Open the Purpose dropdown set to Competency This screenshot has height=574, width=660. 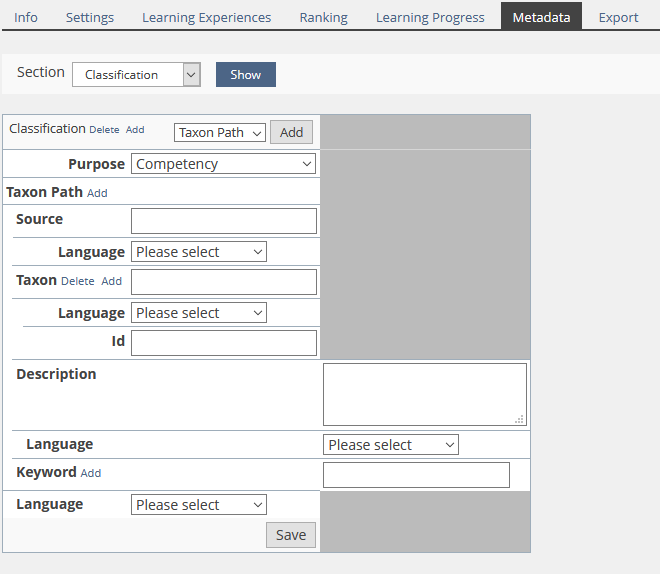[224, 164]
